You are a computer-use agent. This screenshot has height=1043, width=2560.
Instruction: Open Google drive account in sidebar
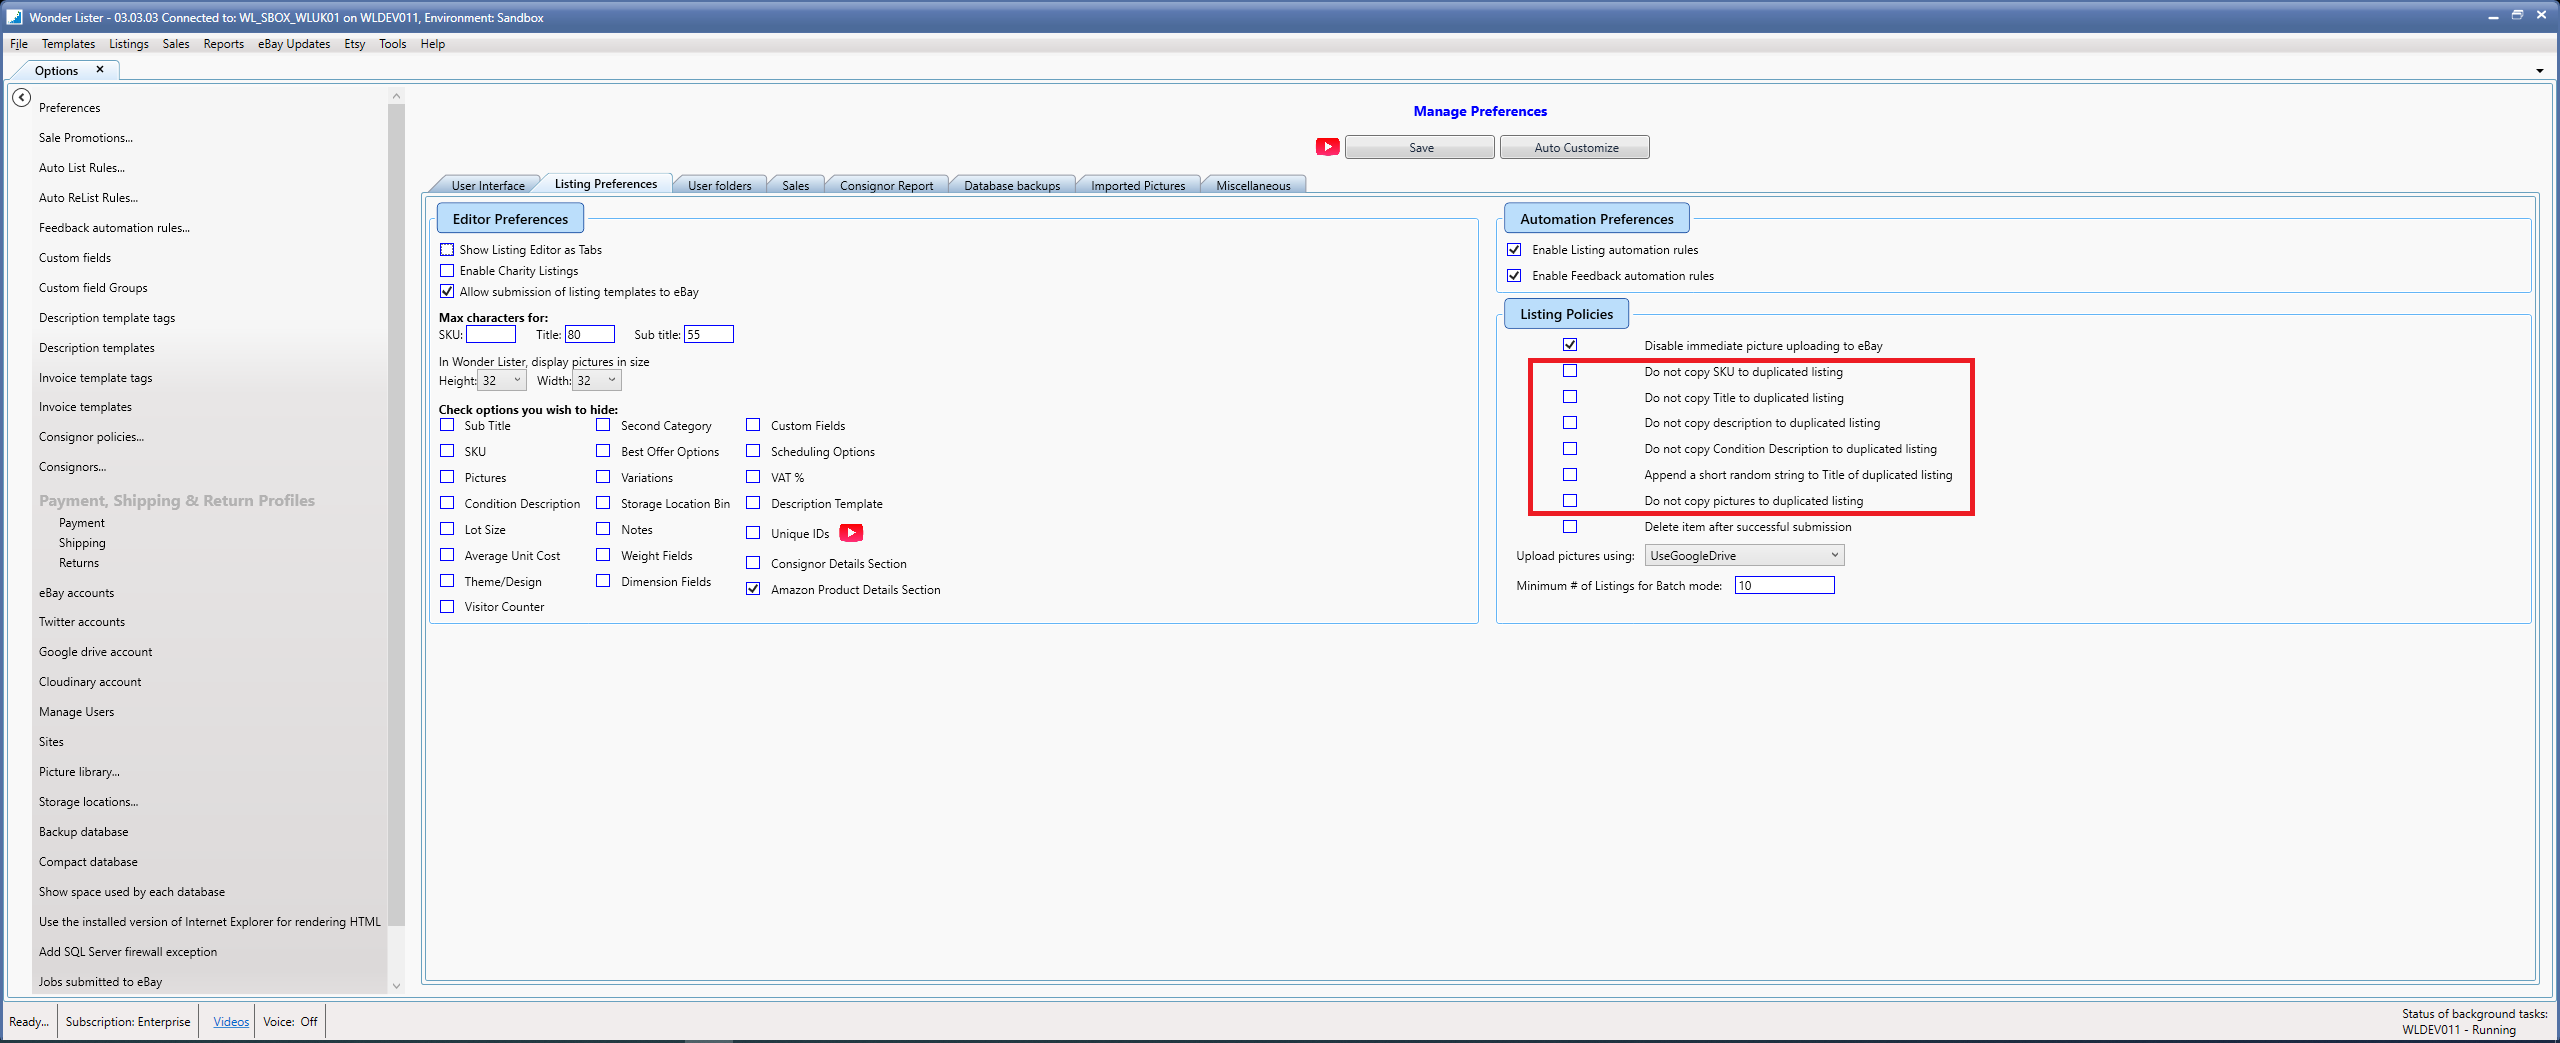[x=96, y=652]
